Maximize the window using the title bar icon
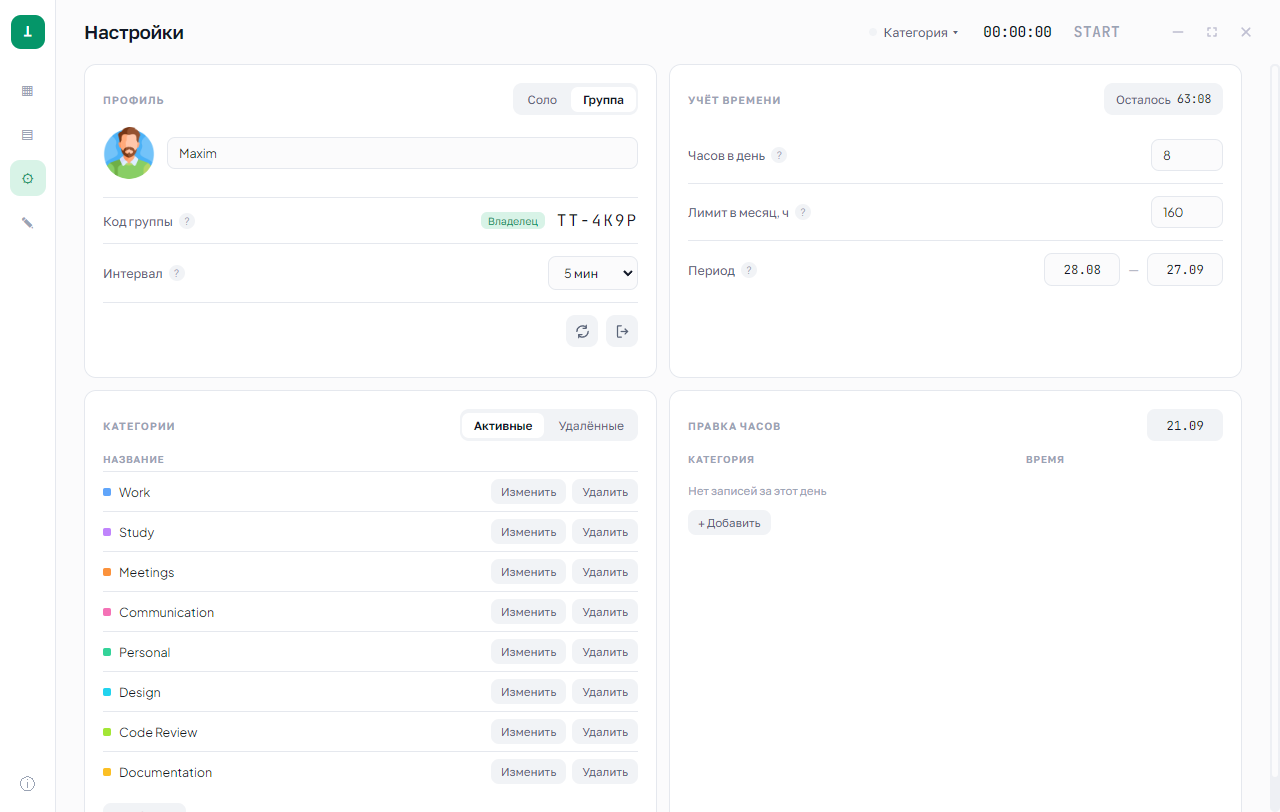The image size is (1280, 812). click(1212, 32)
